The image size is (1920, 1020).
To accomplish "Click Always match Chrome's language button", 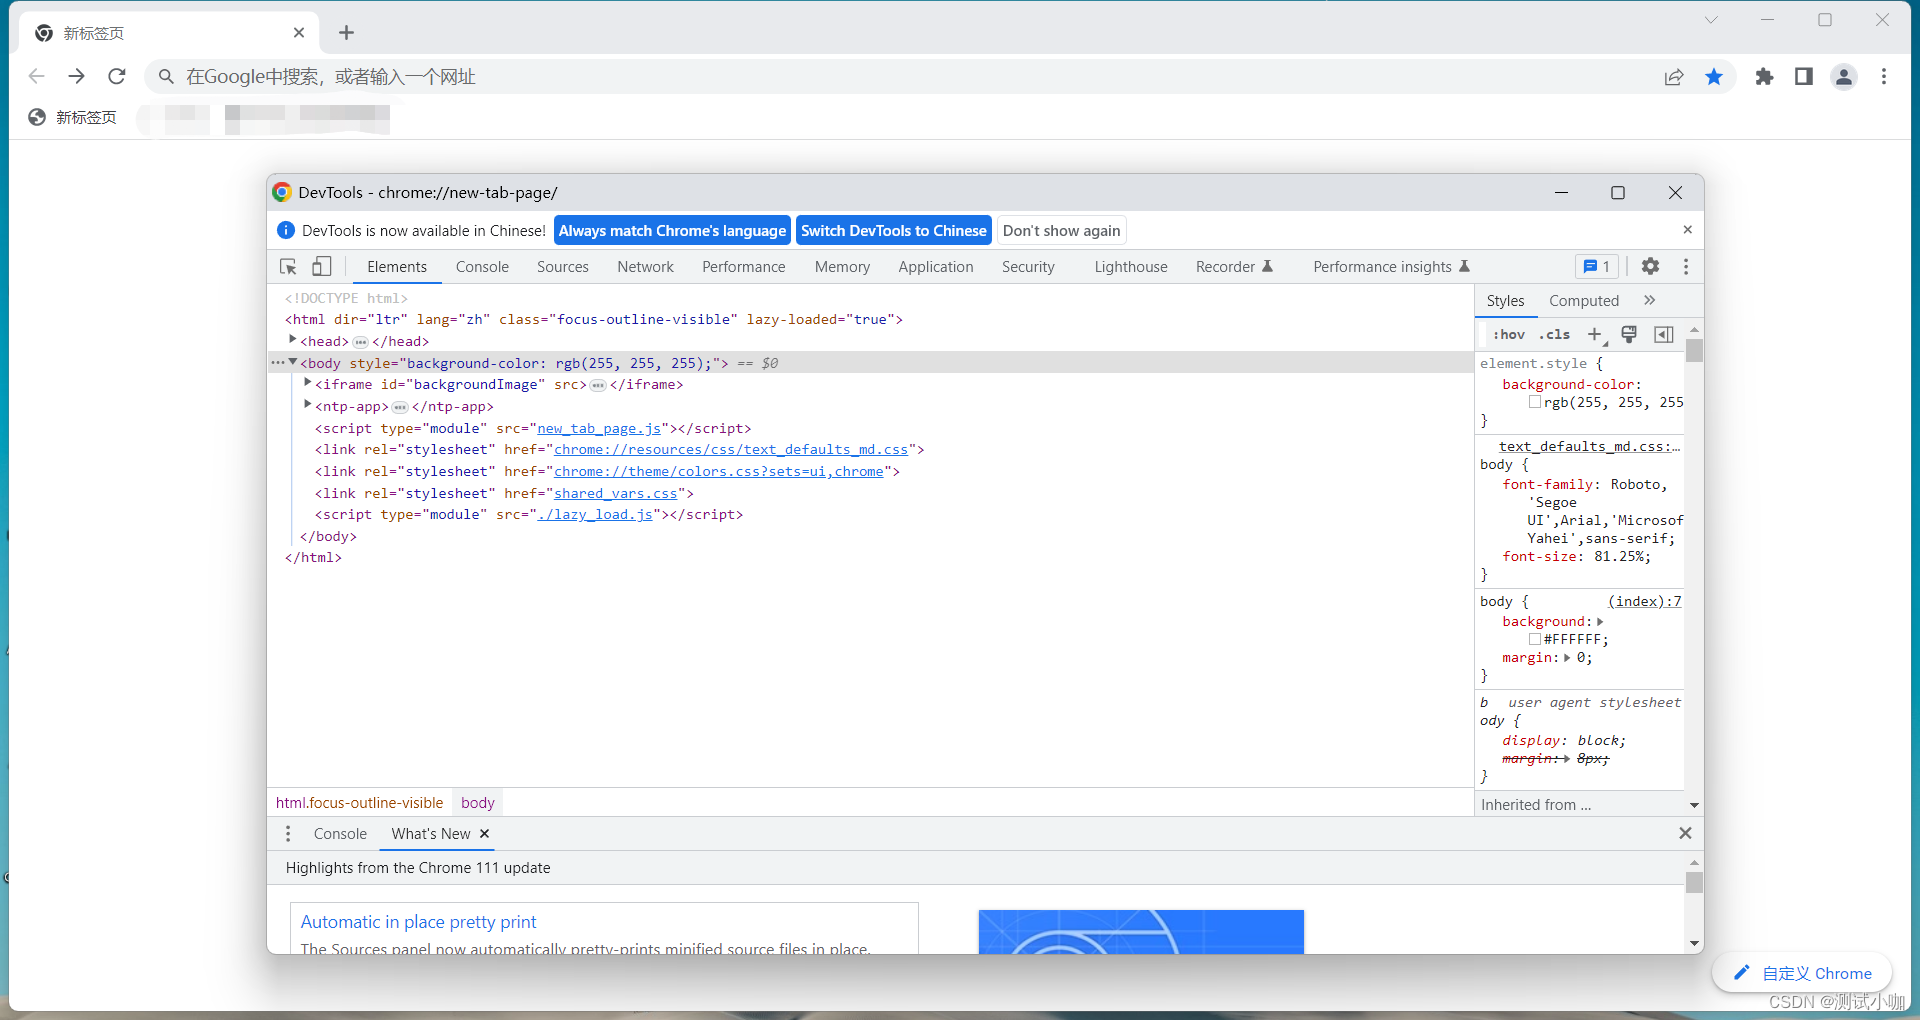I will coord(672,231).
